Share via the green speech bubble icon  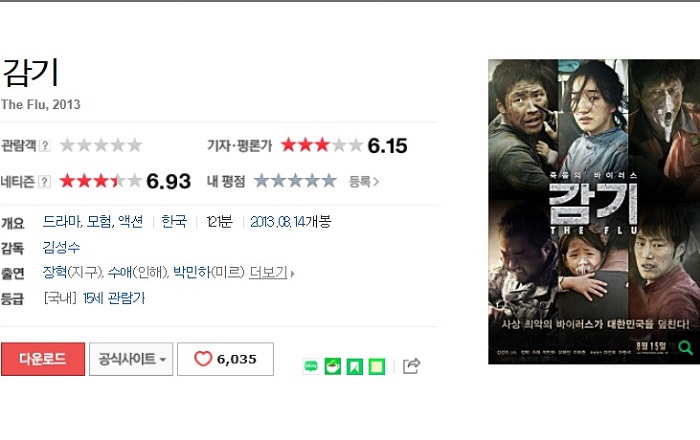311,367
